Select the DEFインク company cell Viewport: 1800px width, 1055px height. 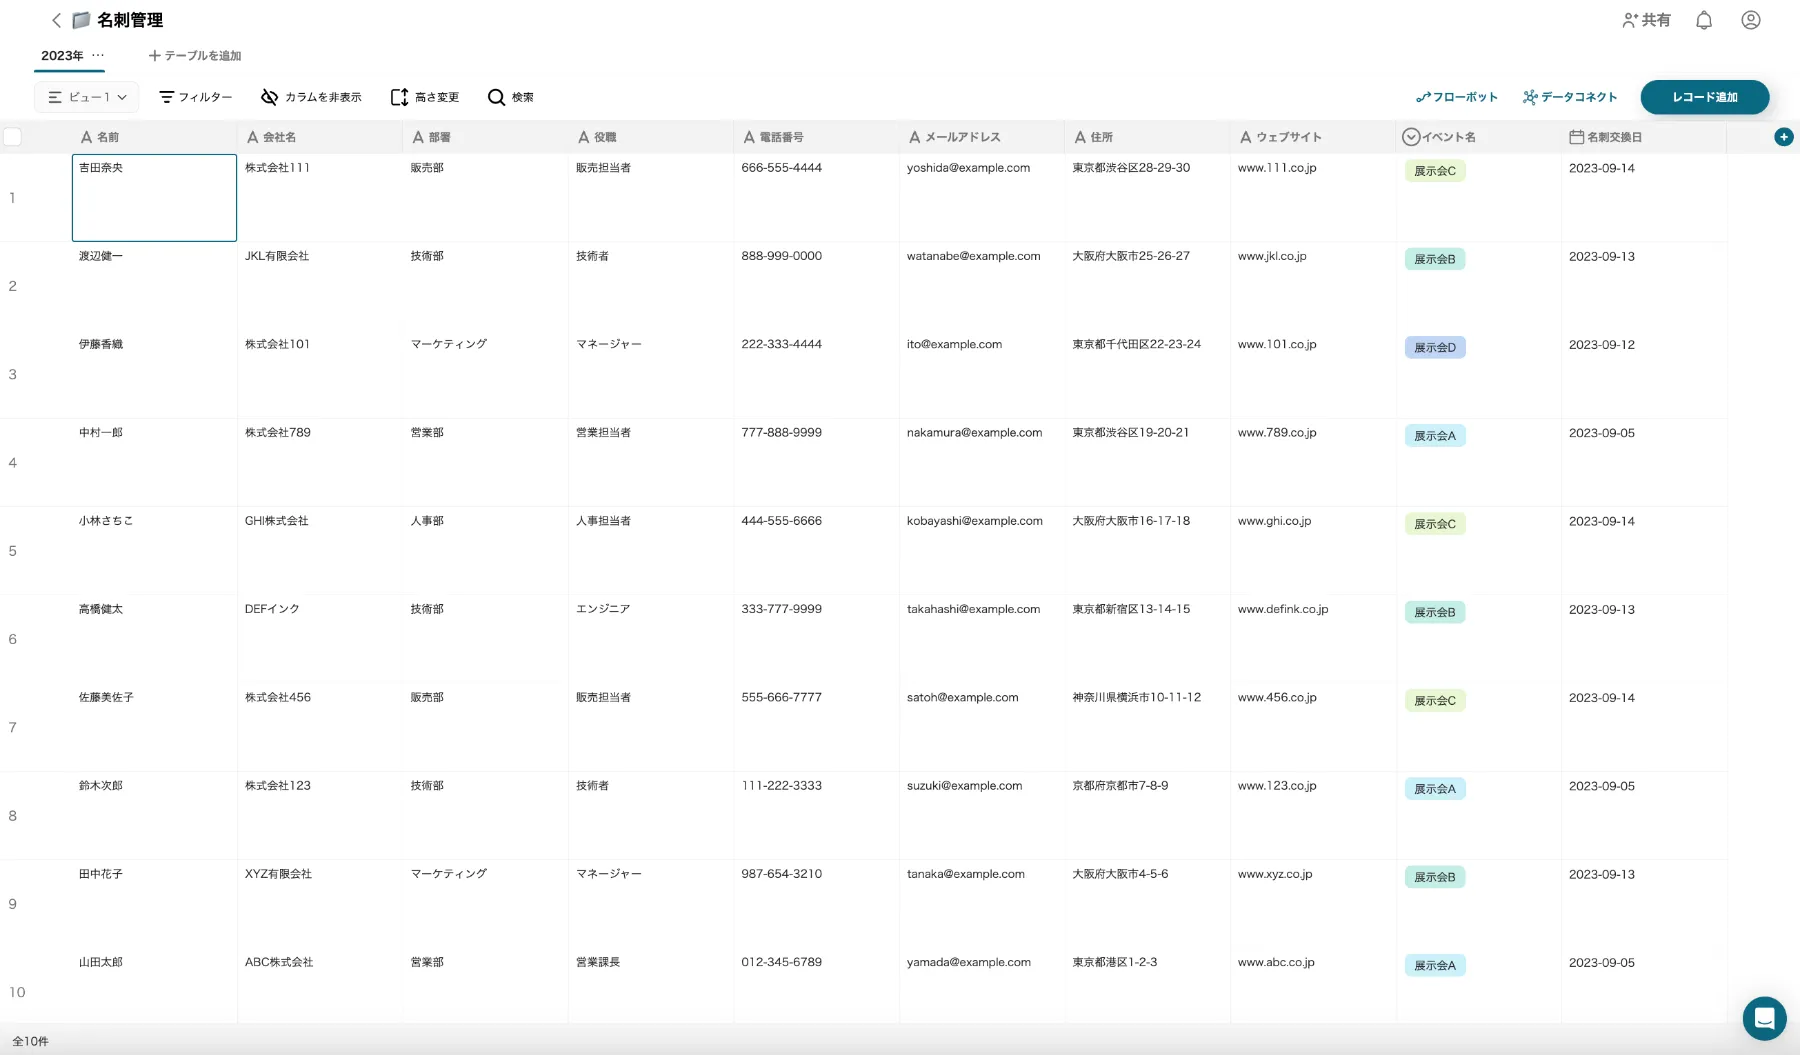pos(320,639)
